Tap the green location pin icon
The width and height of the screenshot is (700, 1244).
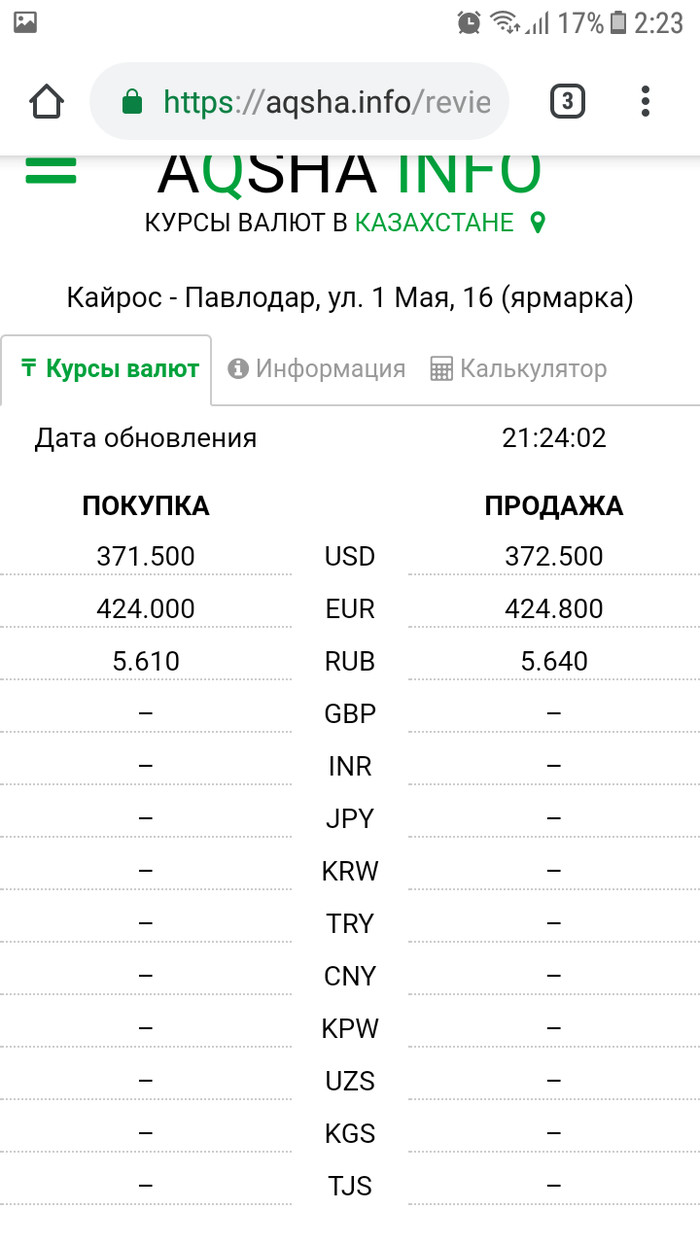[538, 223]
